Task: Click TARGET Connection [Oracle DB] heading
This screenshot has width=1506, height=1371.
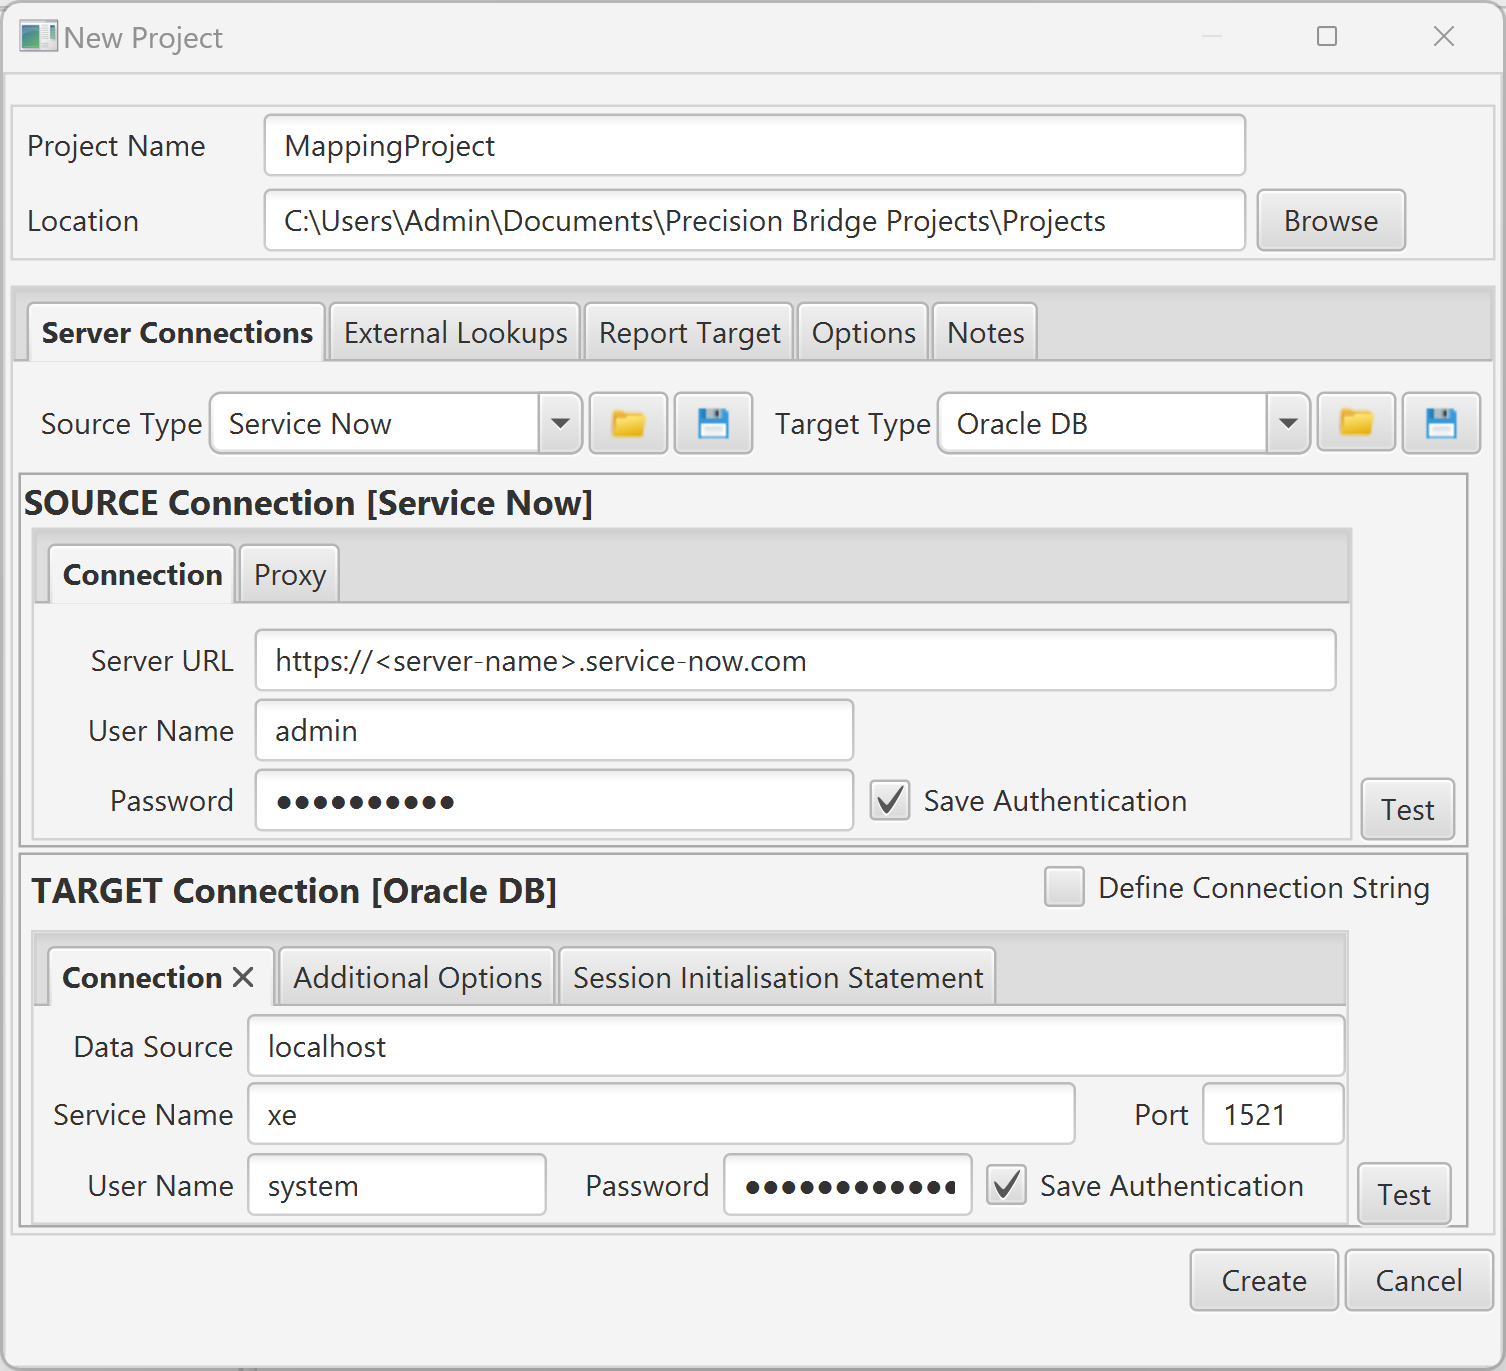Action: pos(294,891)
